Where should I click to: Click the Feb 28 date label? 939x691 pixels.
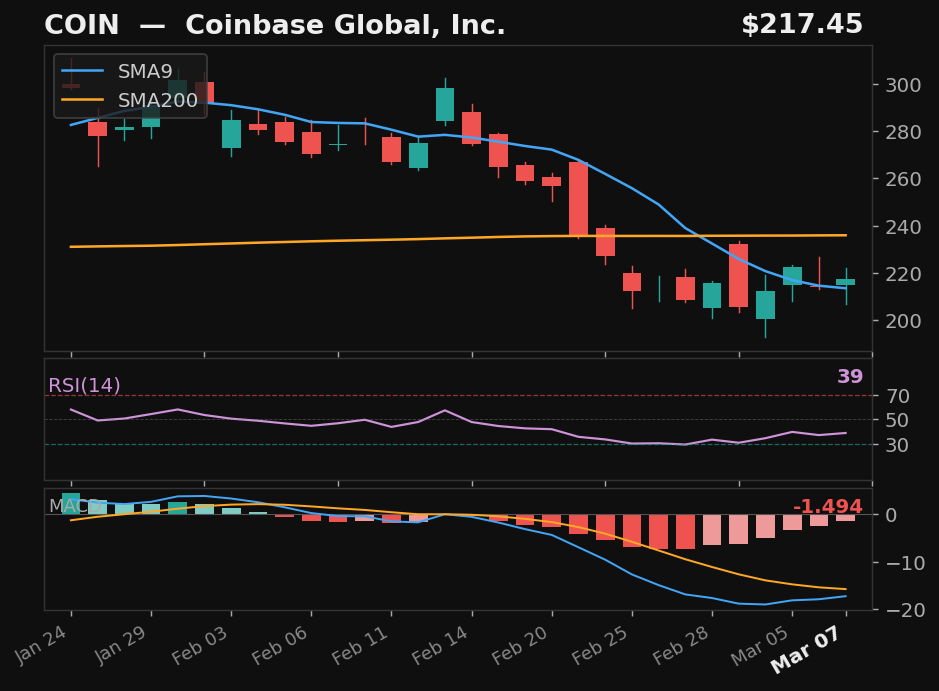(x=681, y=645)
